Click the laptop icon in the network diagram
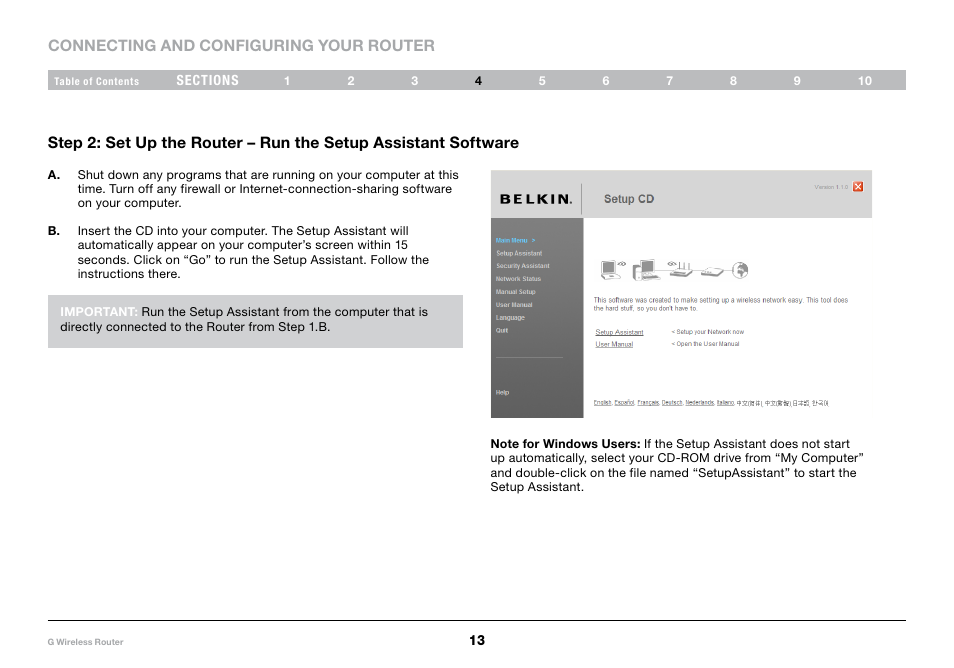The width and height of the screenshot is (954, 668). point(611,270)
